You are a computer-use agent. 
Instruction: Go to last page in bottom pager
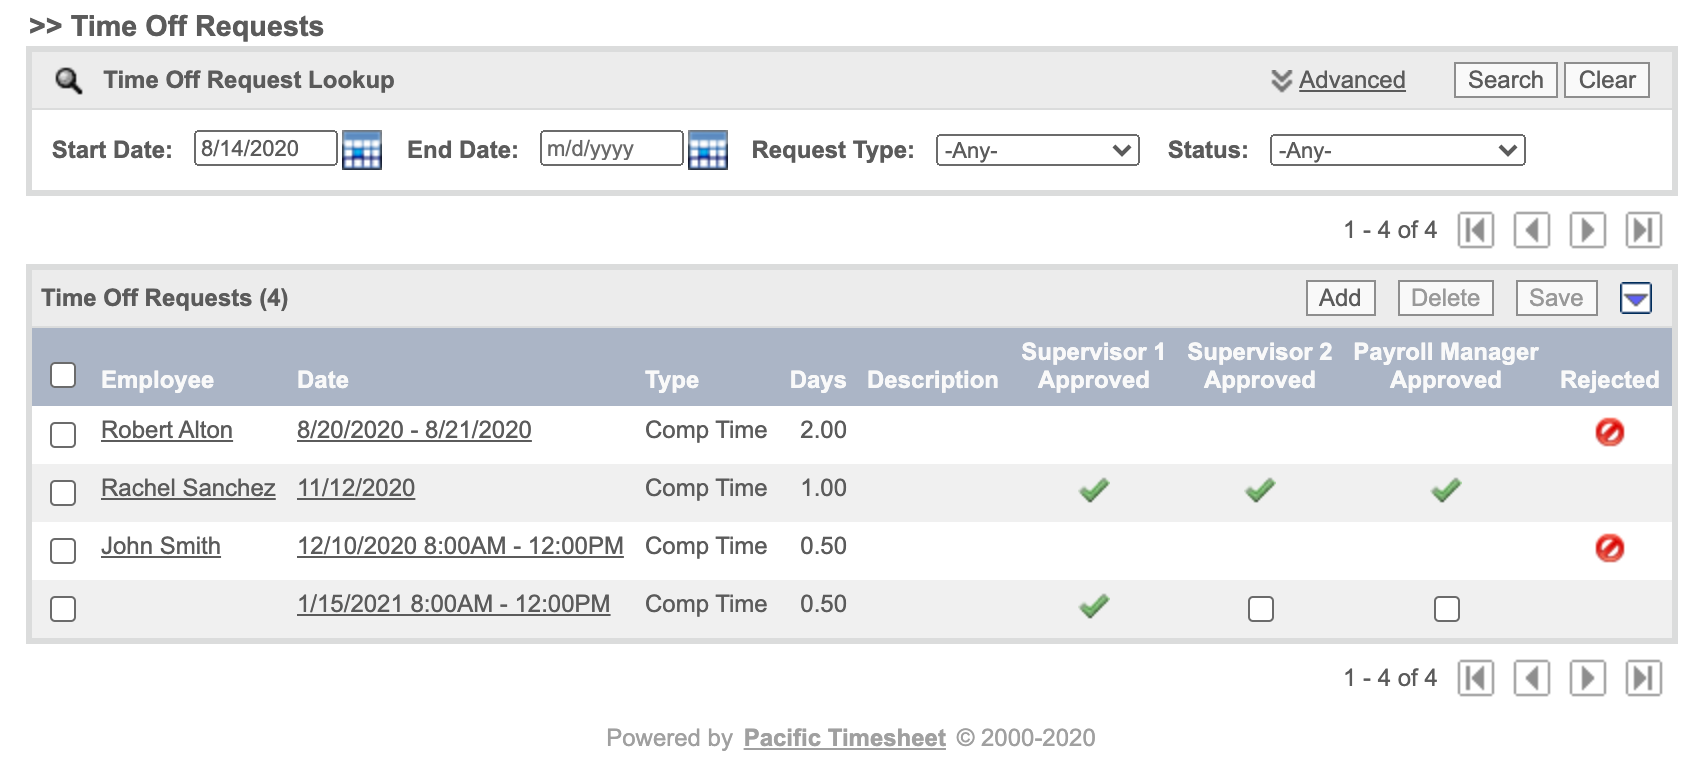pyautogui.click(x=1643, y=678)
